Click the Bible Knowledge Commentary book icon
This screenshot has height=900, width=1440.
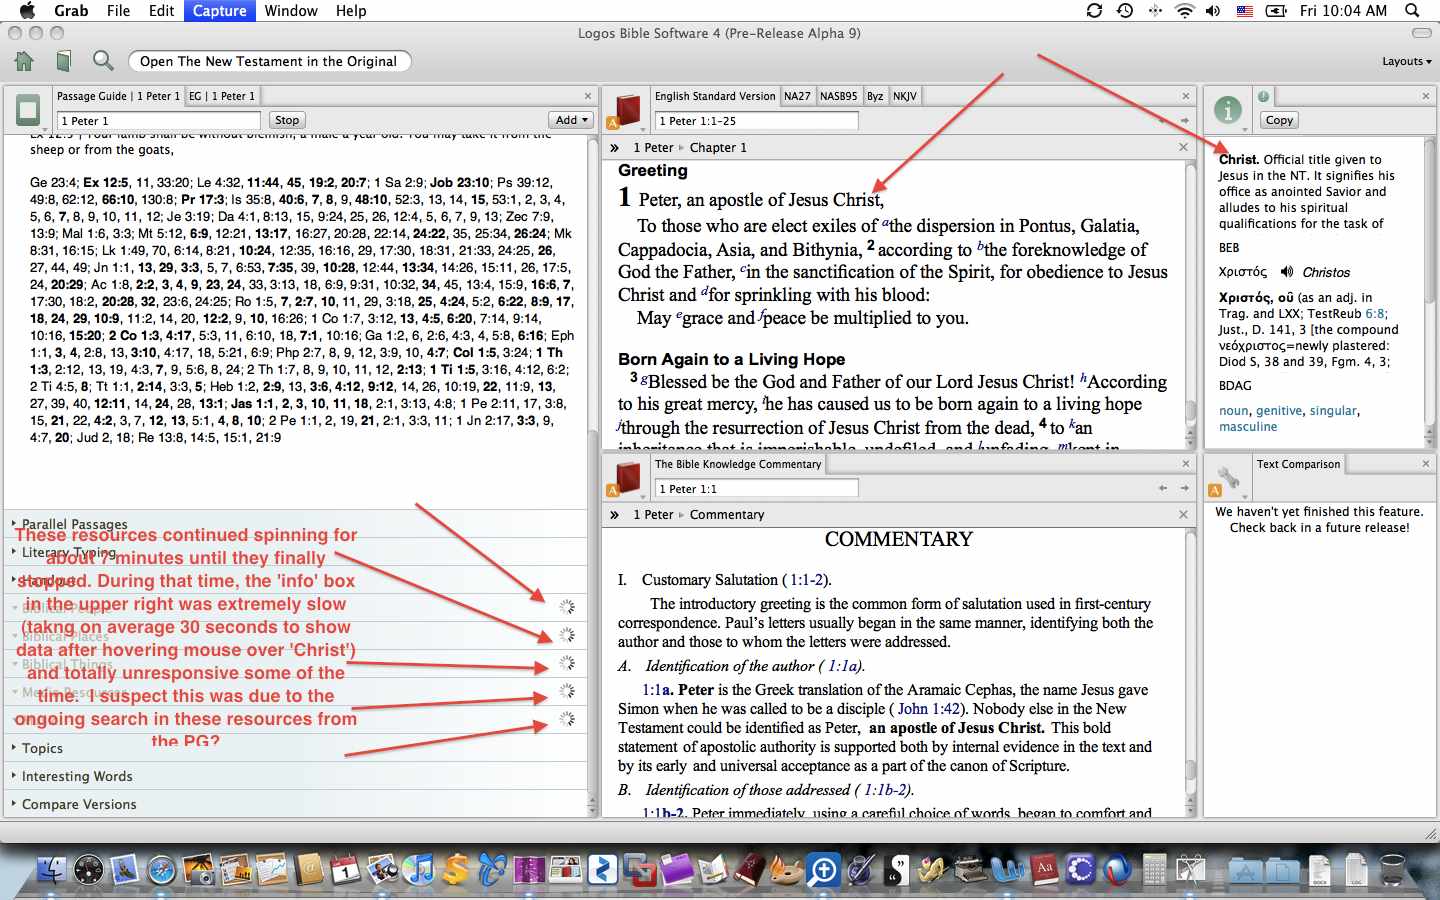627,477
